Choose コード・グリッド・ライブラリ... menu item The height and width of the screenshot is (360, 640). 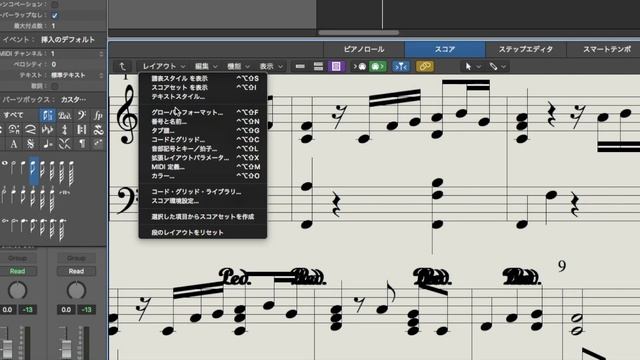[x=203, y=192]
